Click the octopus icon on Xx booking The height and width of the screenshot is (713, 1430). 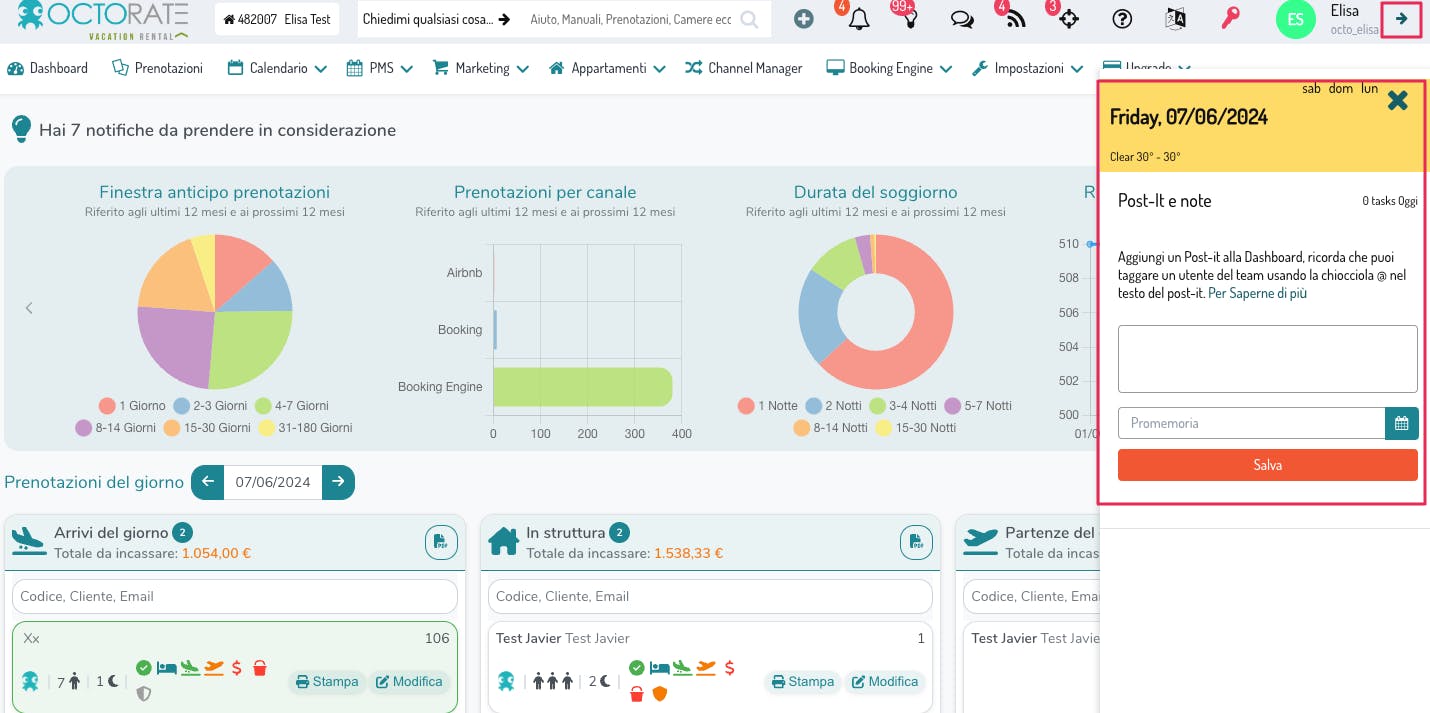pyautogui.click(x=32, y=681)
